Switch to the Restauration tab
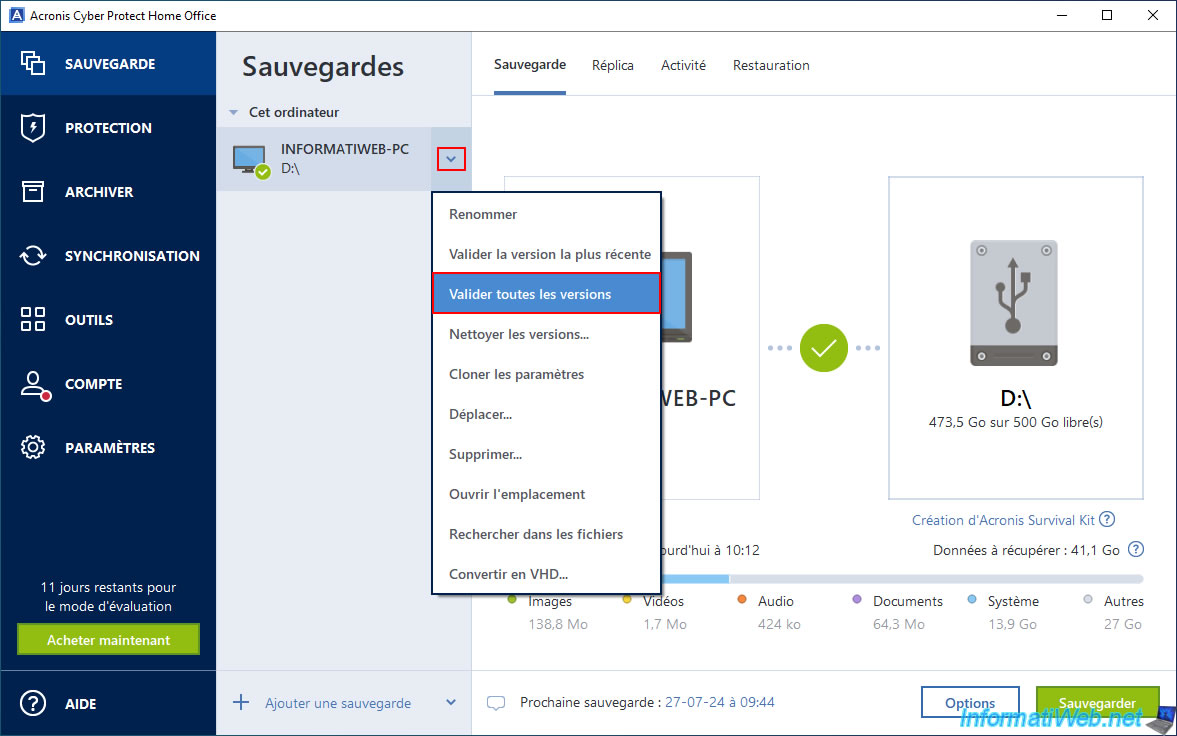 pyautogui.click(x=771, y=65)
